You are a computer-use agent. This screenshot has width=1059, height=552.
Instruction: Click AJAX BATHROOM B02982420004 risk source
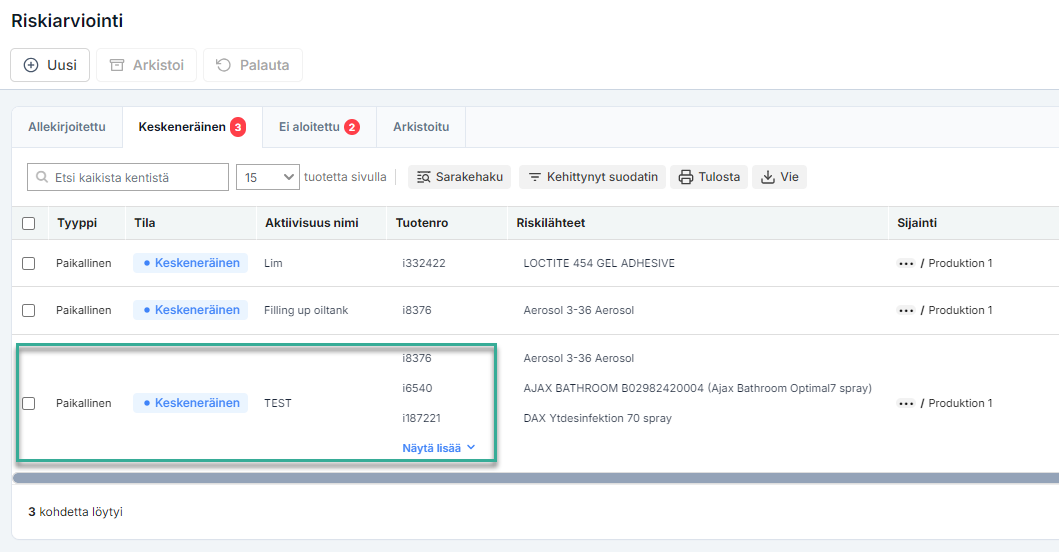coord(698,388)
